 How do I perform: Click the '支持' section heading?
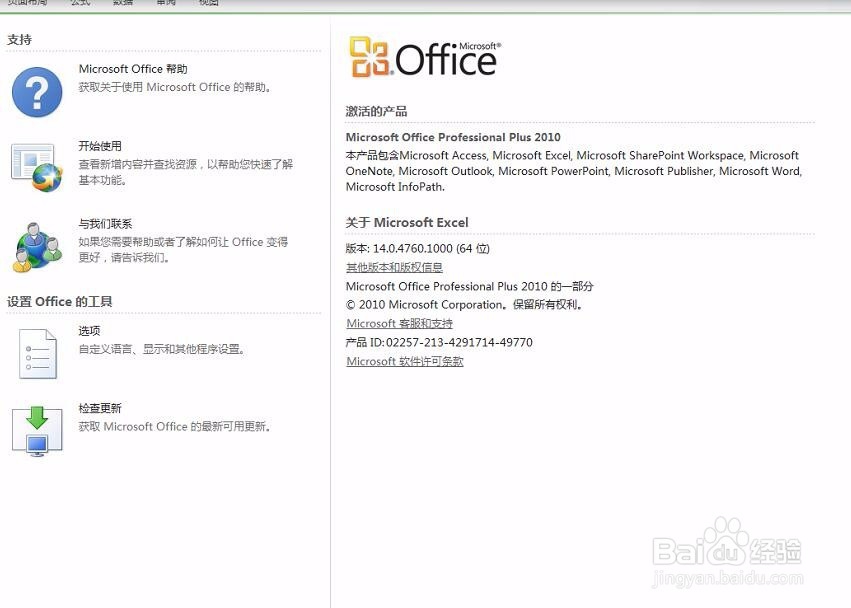pyautogui.click(x=20, y=40)
